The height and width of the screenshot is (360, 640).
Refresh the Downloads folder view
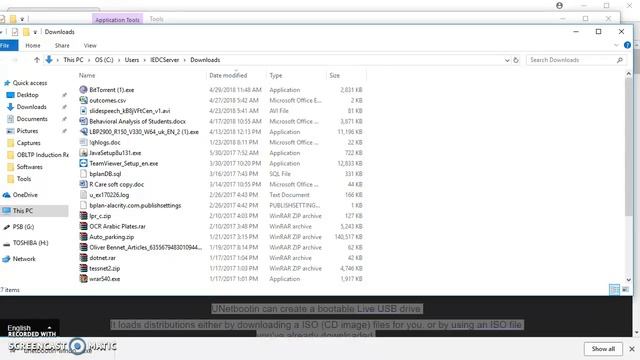pos(516,60)
